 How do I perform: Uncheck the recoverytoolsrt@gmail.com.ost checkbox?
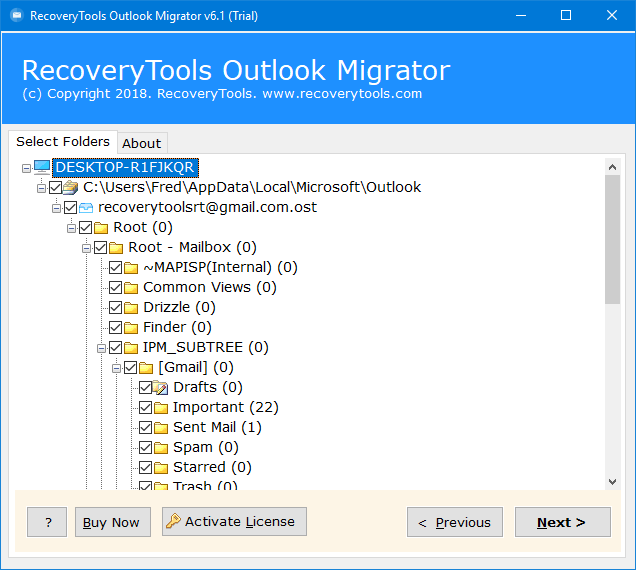pos(71,208)
